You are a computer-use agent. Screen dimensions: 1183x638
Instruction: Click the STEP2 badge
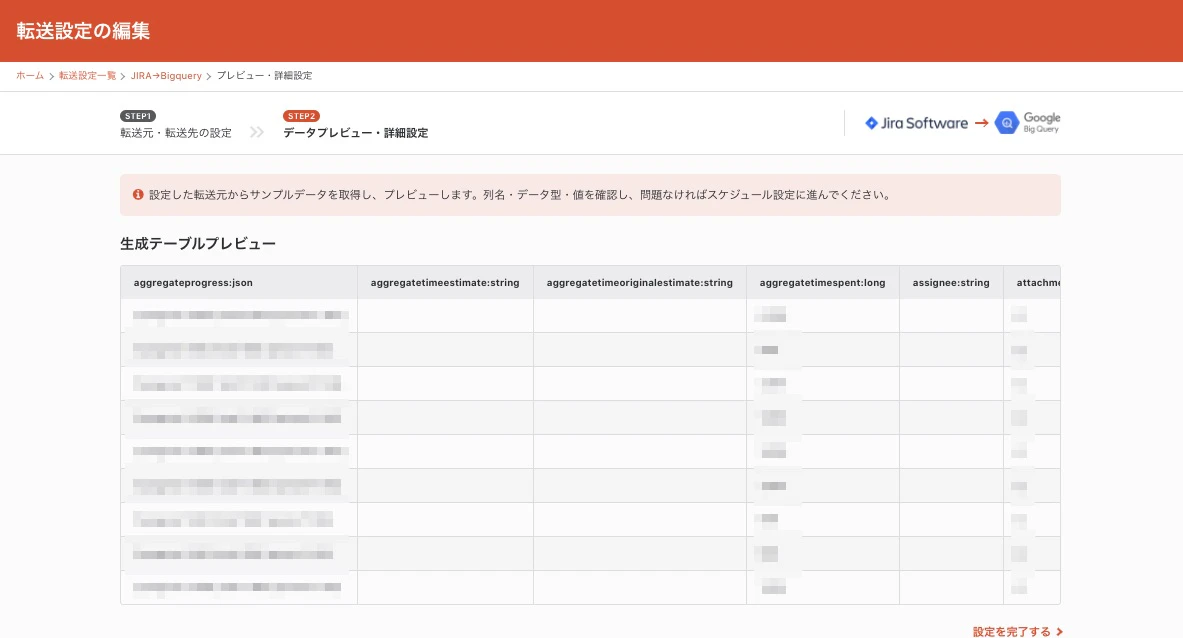point(301,116)
